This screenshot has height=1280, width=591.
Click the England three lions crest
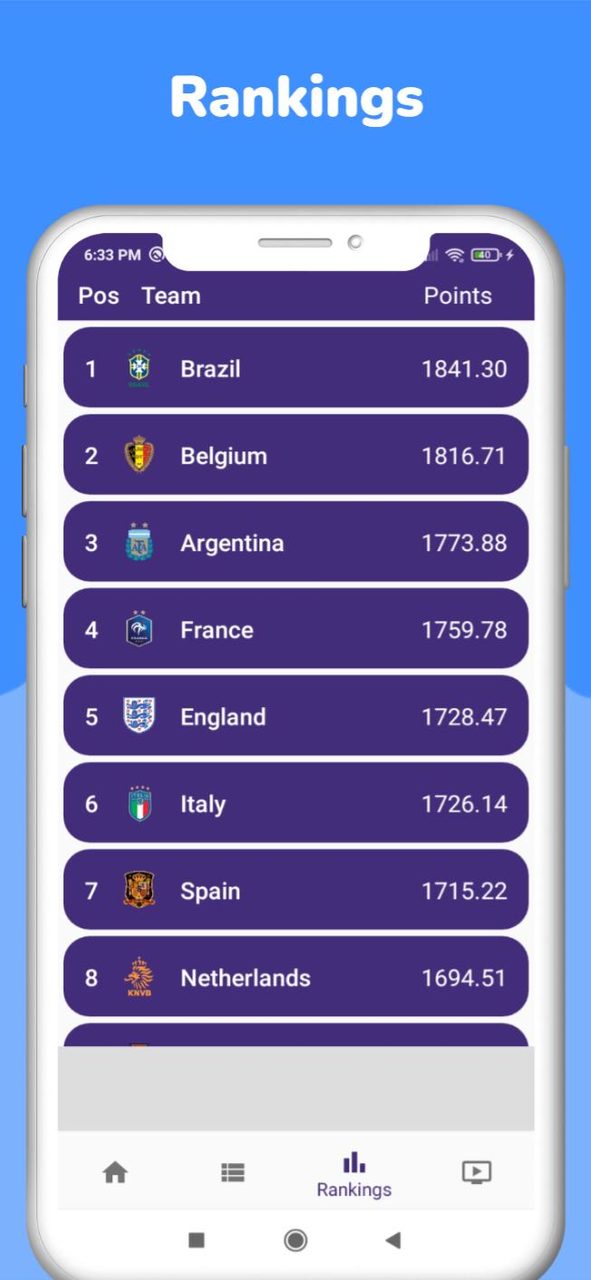coord(139,716)
